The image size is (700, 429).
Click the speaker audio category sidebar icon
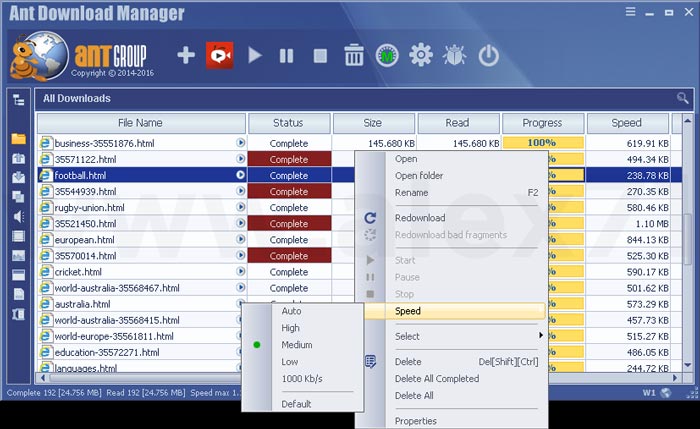[x=18, y=217]
